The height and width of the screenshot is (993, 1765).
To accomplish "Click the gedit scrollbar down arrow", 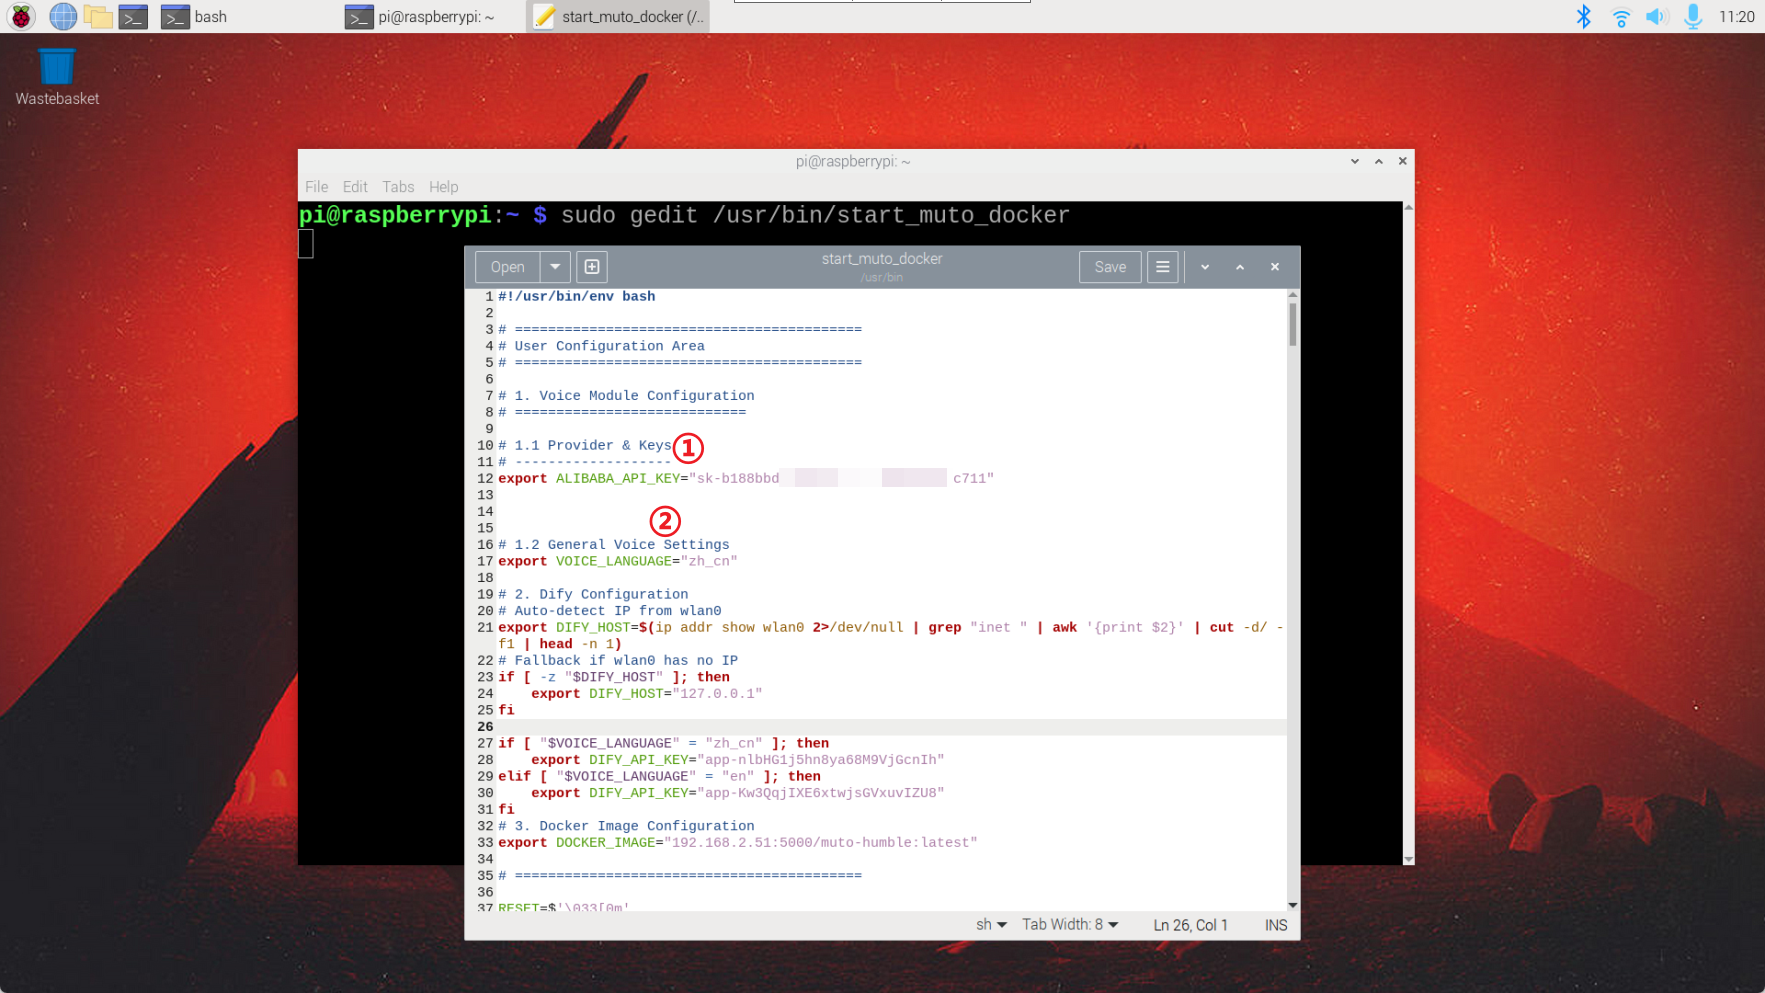I will [1293, 905].
